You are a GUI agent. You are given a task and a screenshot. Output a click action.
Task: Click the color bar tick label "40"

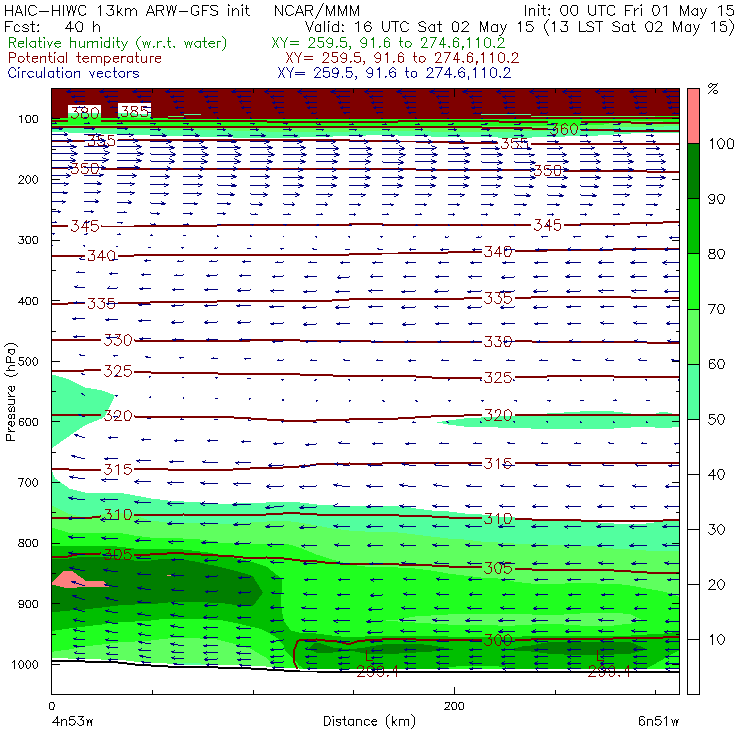click(716, 474)
